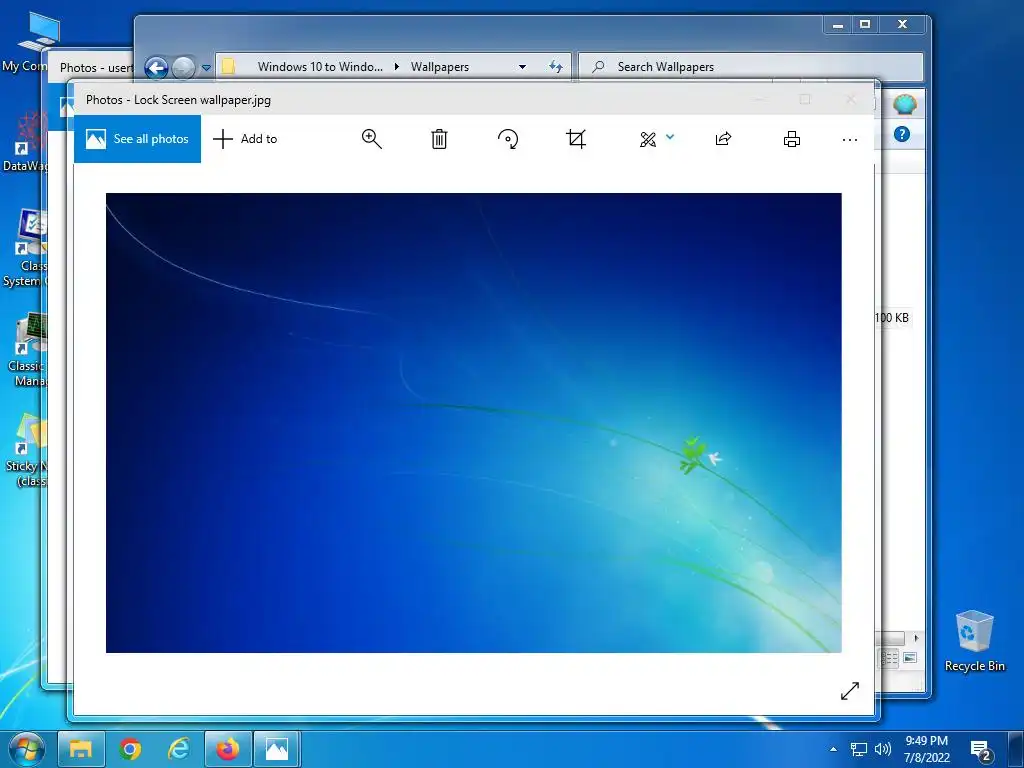Expand Explorer address bar history dropdown
Viewport: 1024px width, 768px height.
522,67
